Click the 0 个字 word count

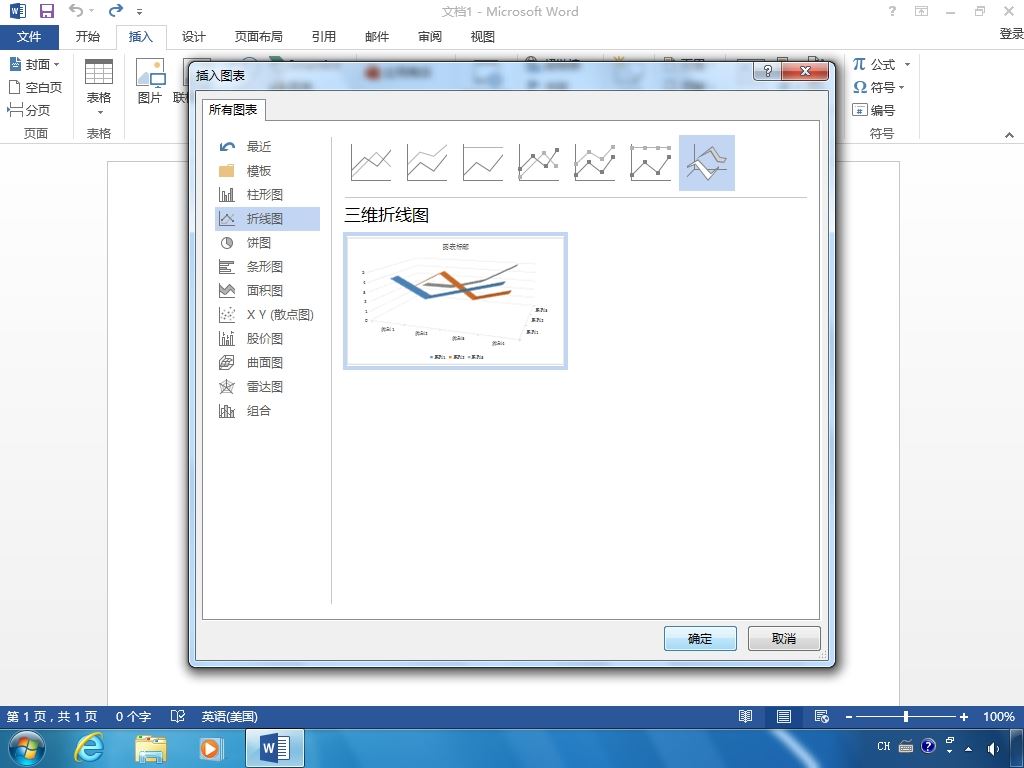[133, 716]
